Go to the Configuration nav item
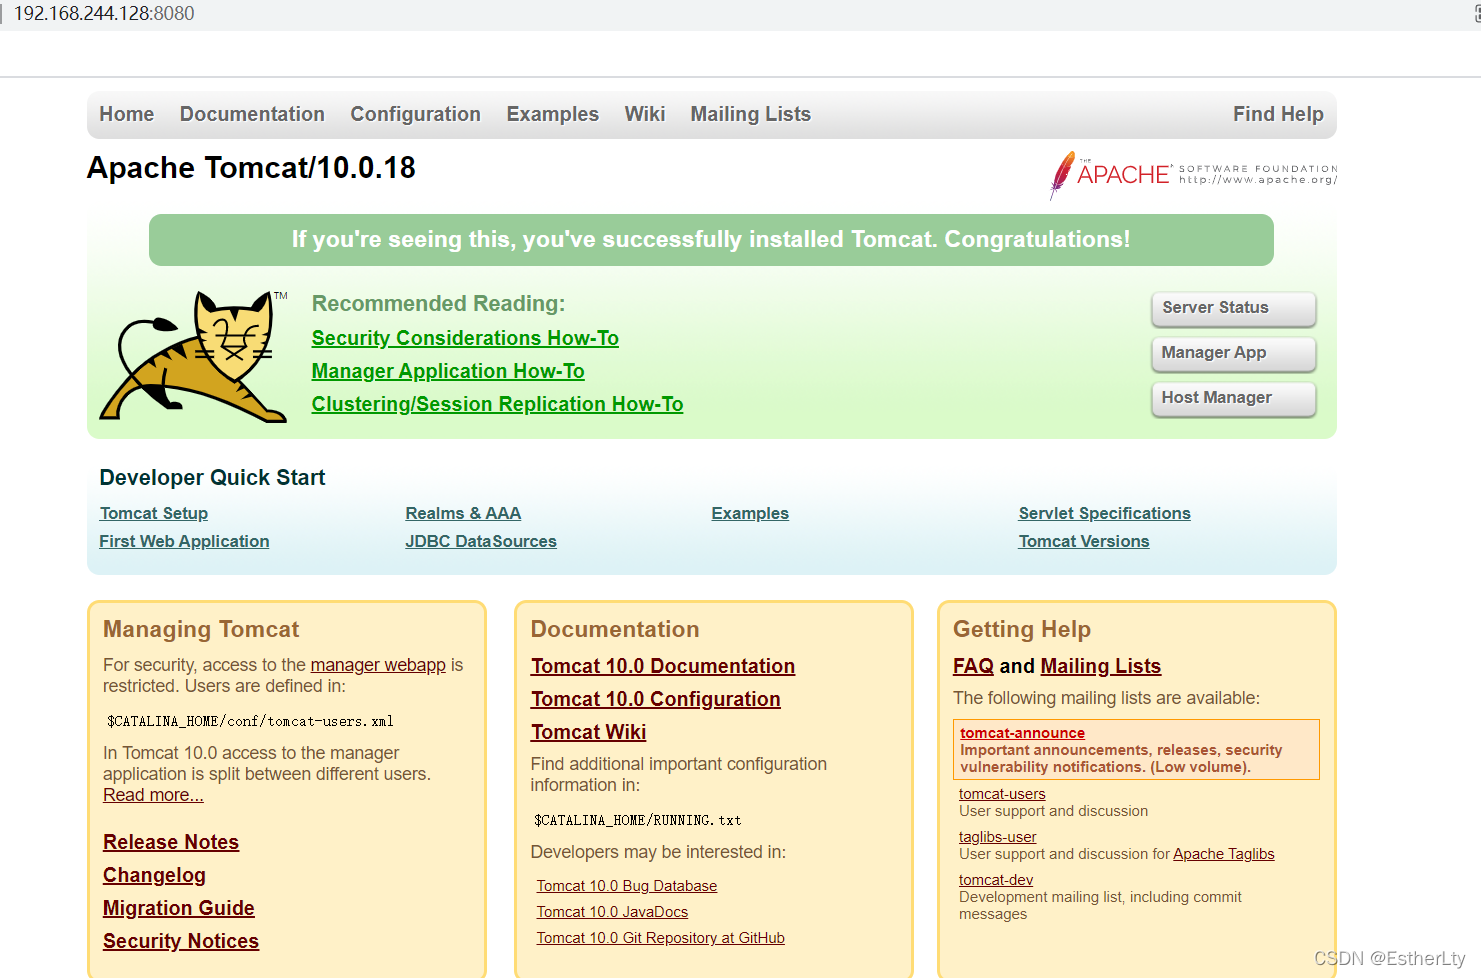The width and height of the screenshot is (1481, 978). point(415,114)
